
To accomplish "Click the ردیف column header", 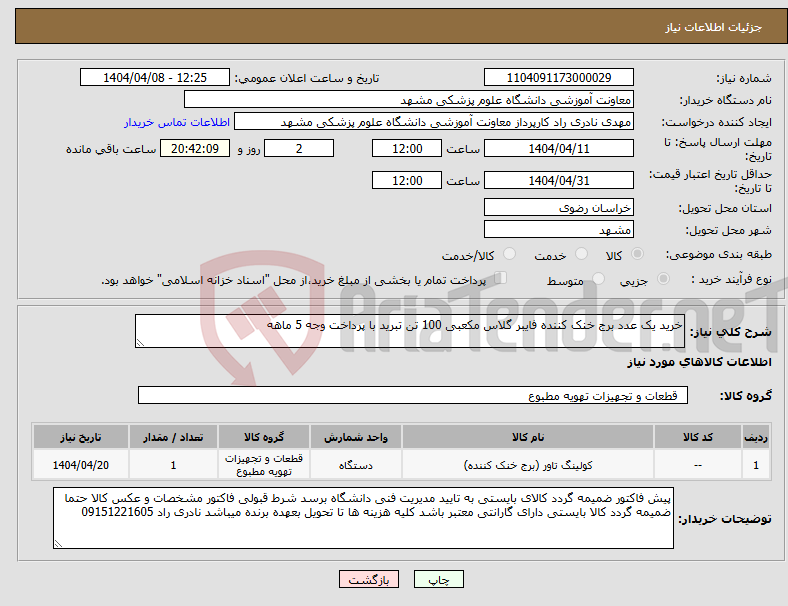I will click(755, 437).
